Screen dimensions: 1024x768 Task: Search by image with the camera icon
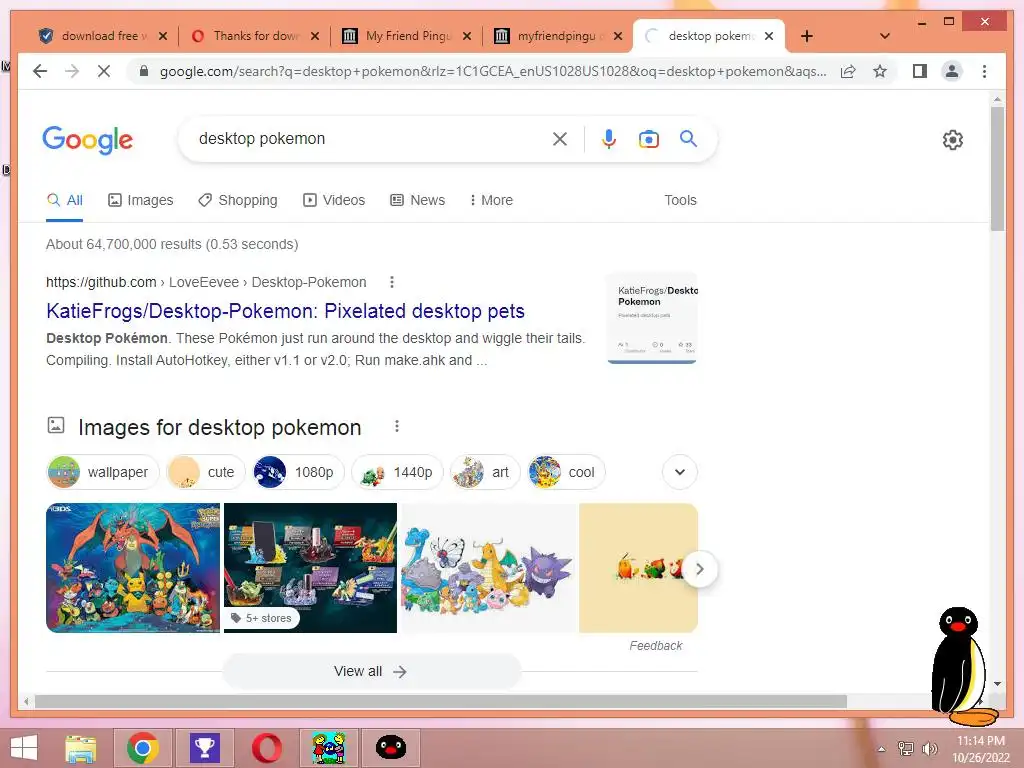[648, 139]
